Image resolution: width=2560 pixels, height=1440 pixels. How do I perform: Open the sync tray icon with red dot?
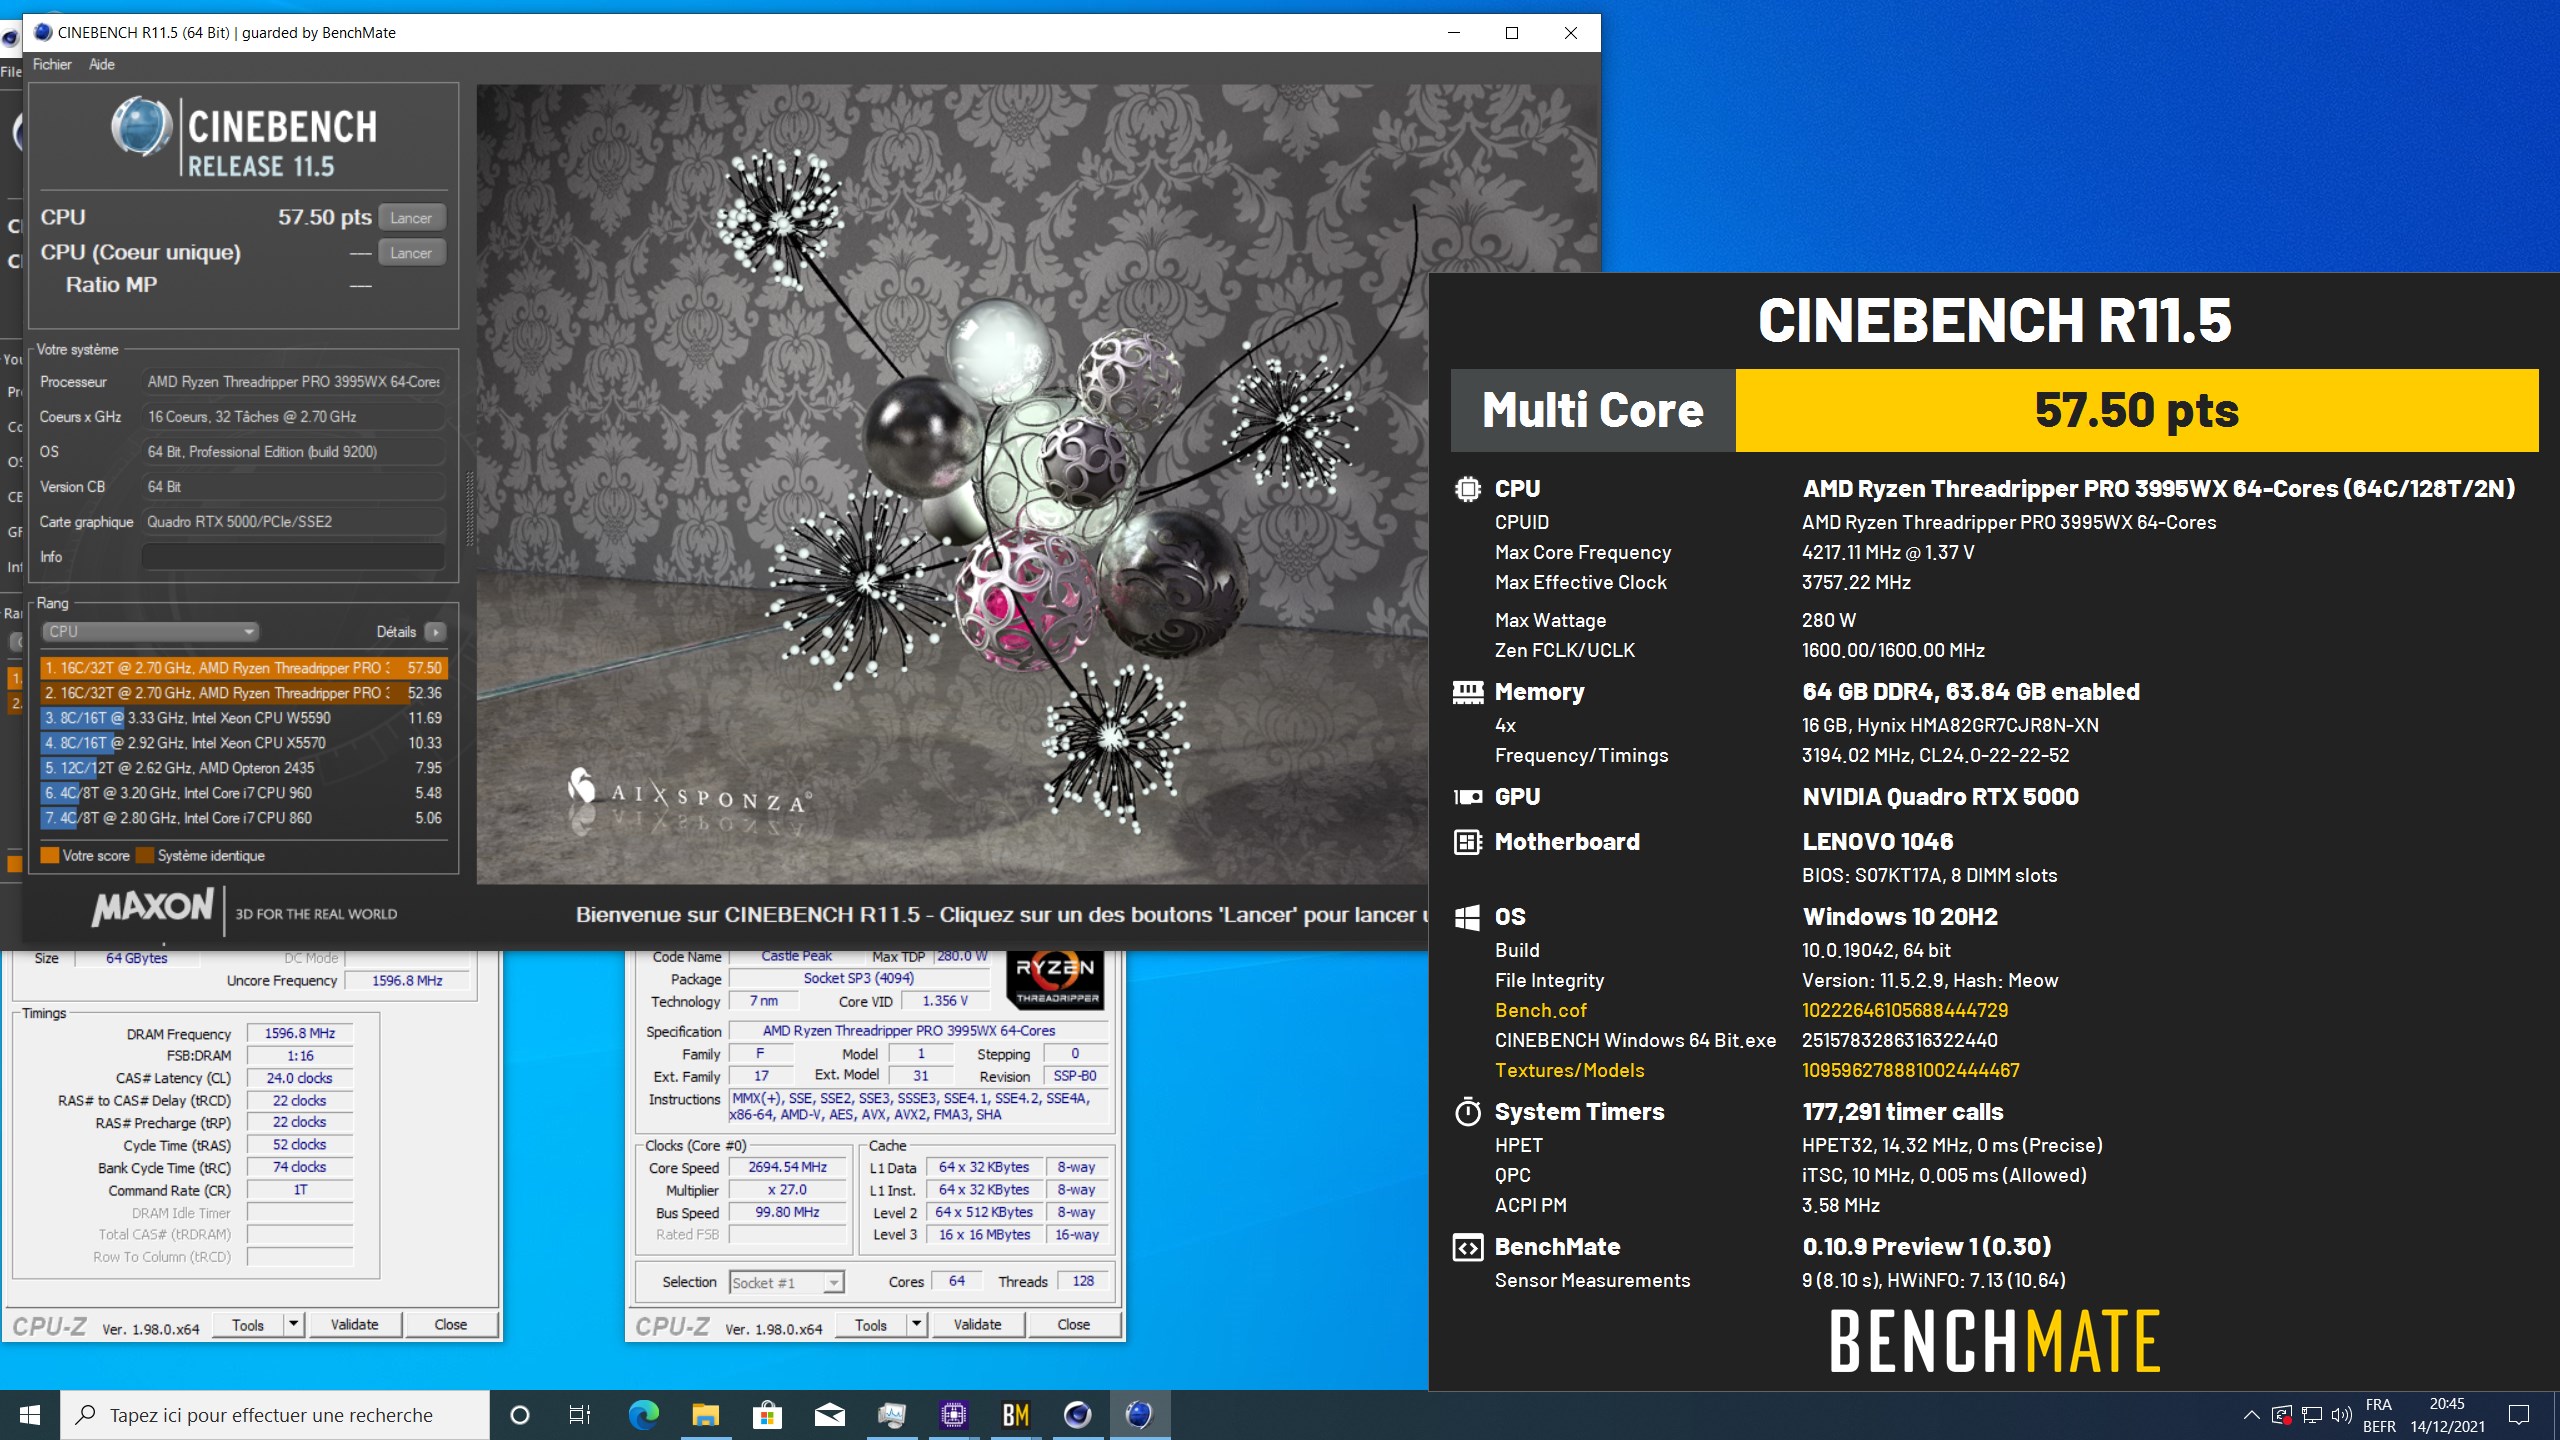point(2282,1415)
